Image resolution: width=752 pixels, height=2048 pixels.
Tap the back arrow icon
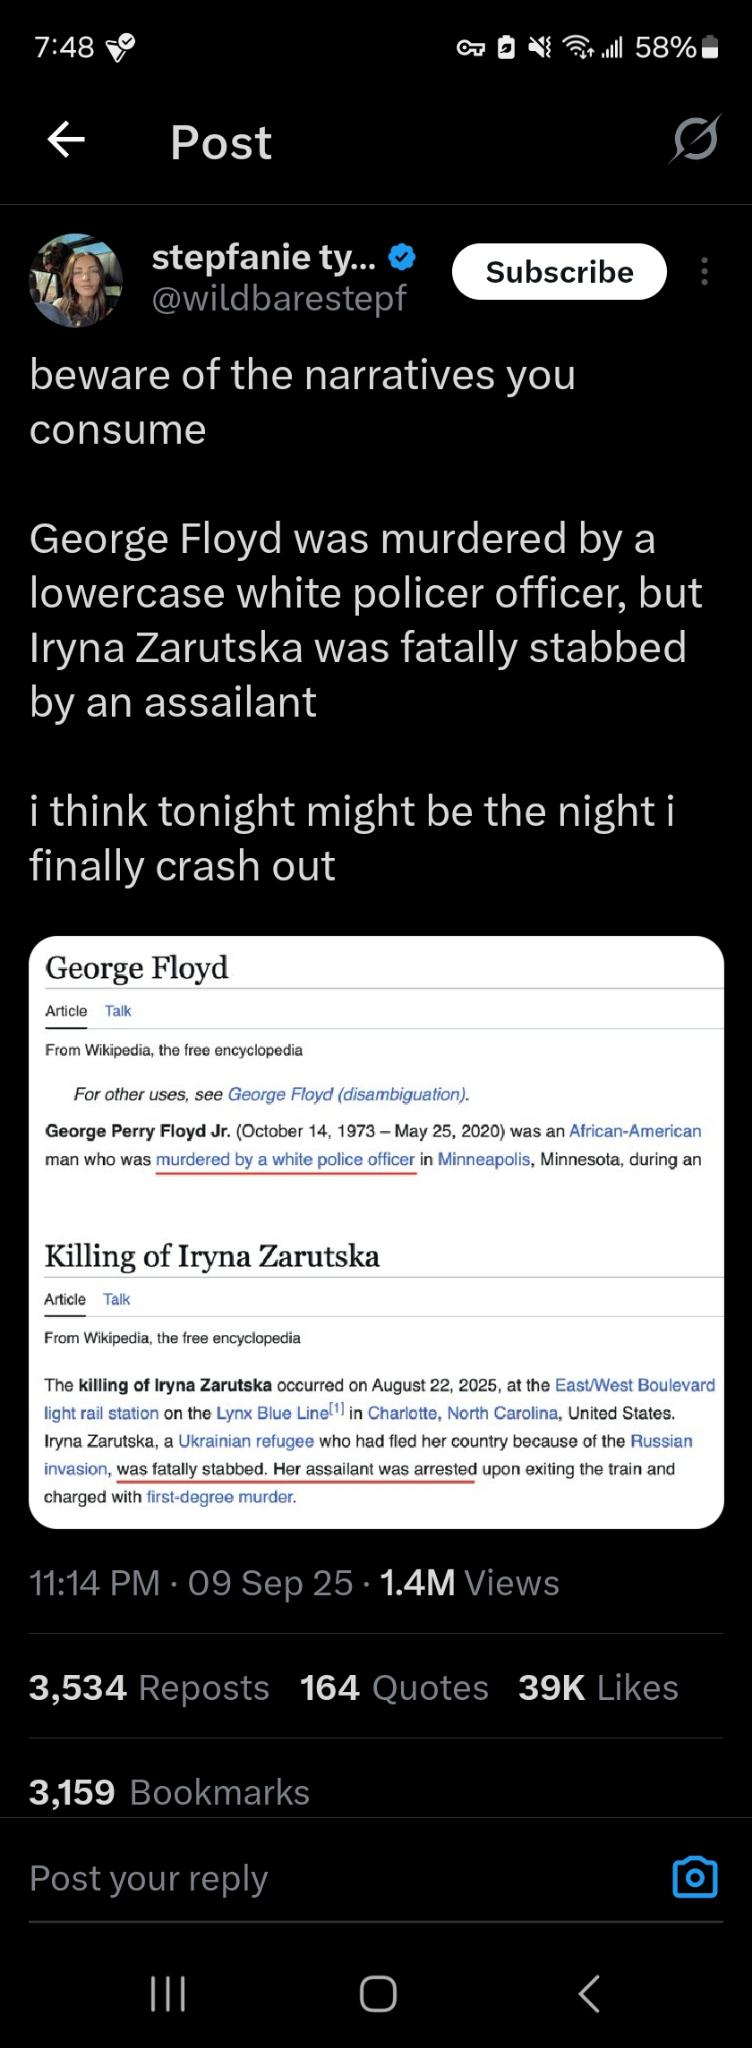(66, 140)
